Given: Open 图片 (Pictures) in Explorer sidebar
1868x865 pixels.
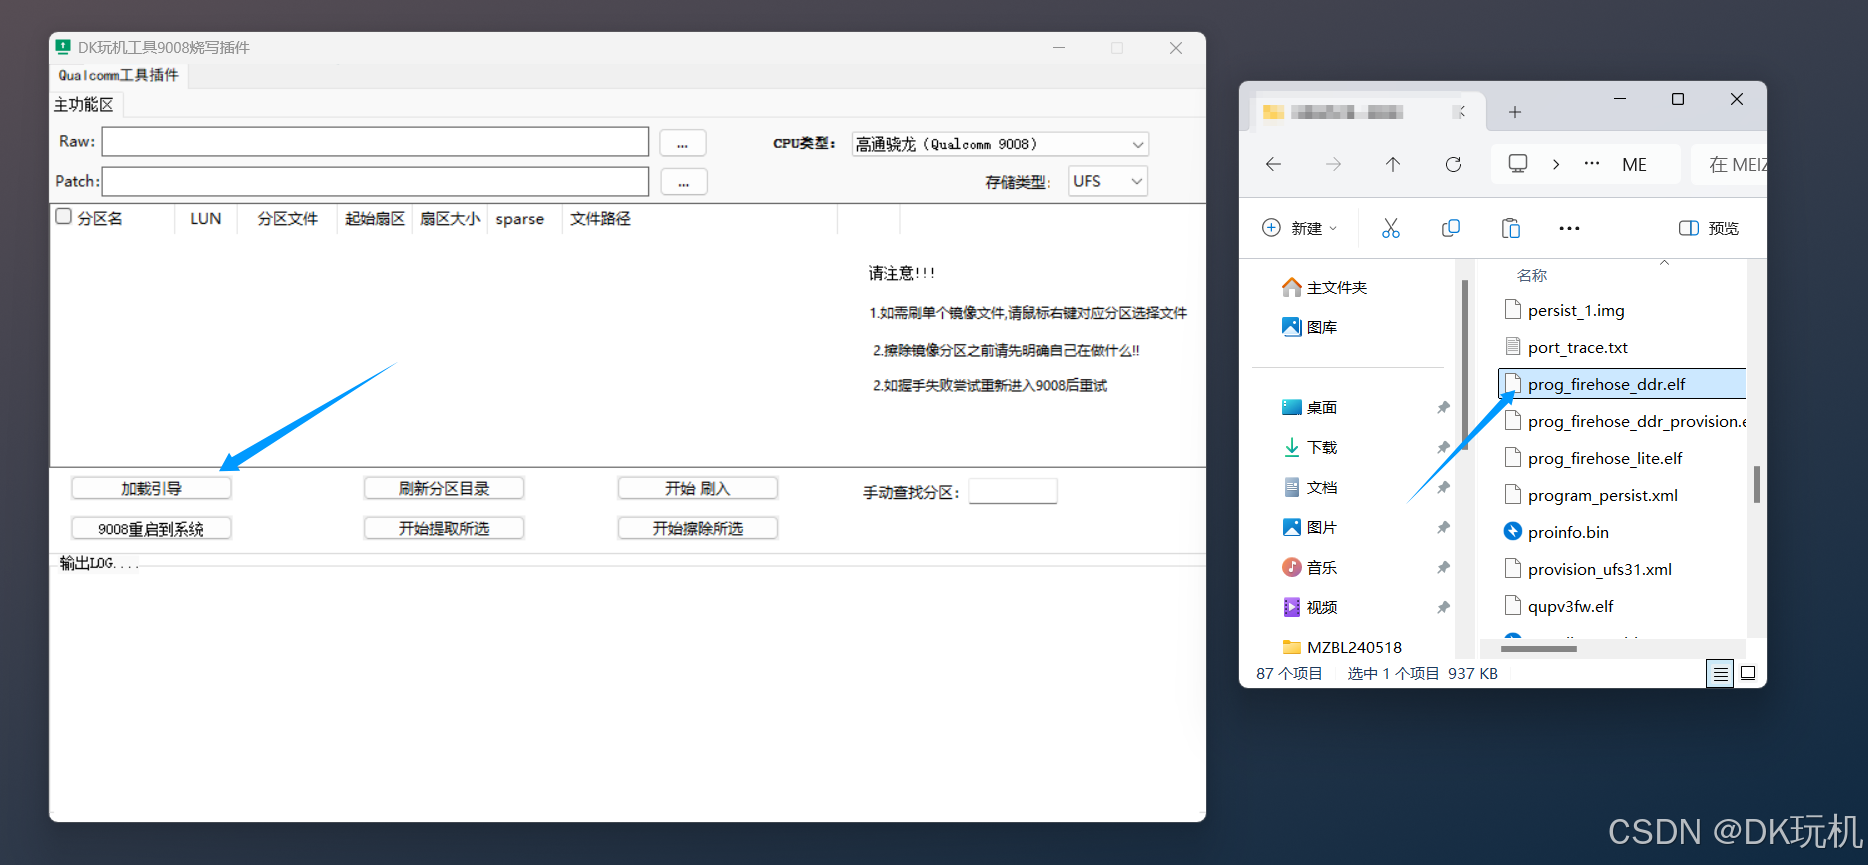Looking at the screenshot, I should pyautogui.click(x=1310, y=527).
